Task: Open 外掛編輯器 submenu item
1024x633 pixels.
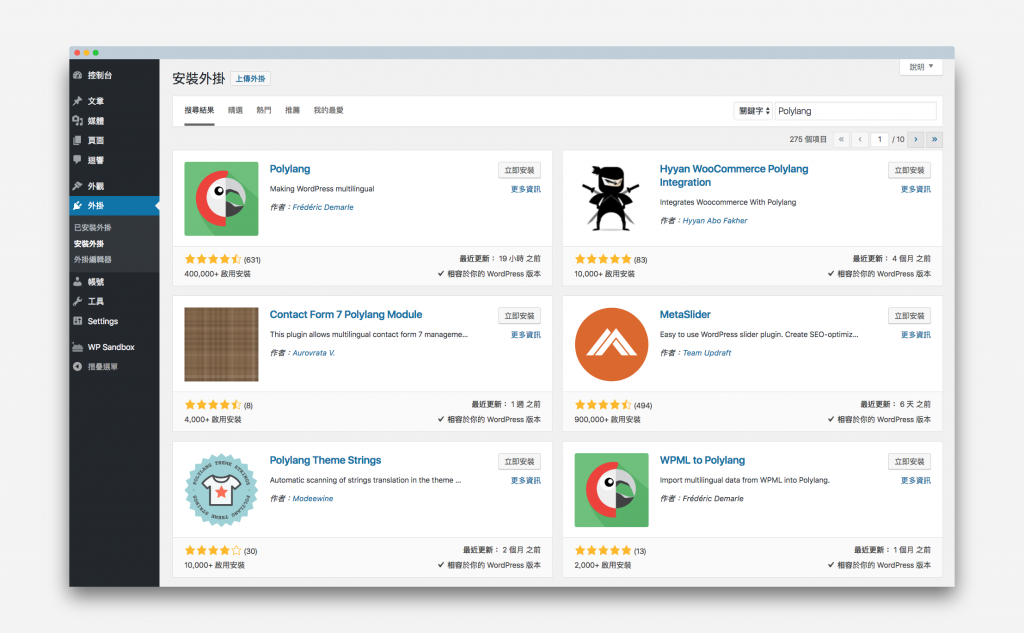Action: coord(93,259)
